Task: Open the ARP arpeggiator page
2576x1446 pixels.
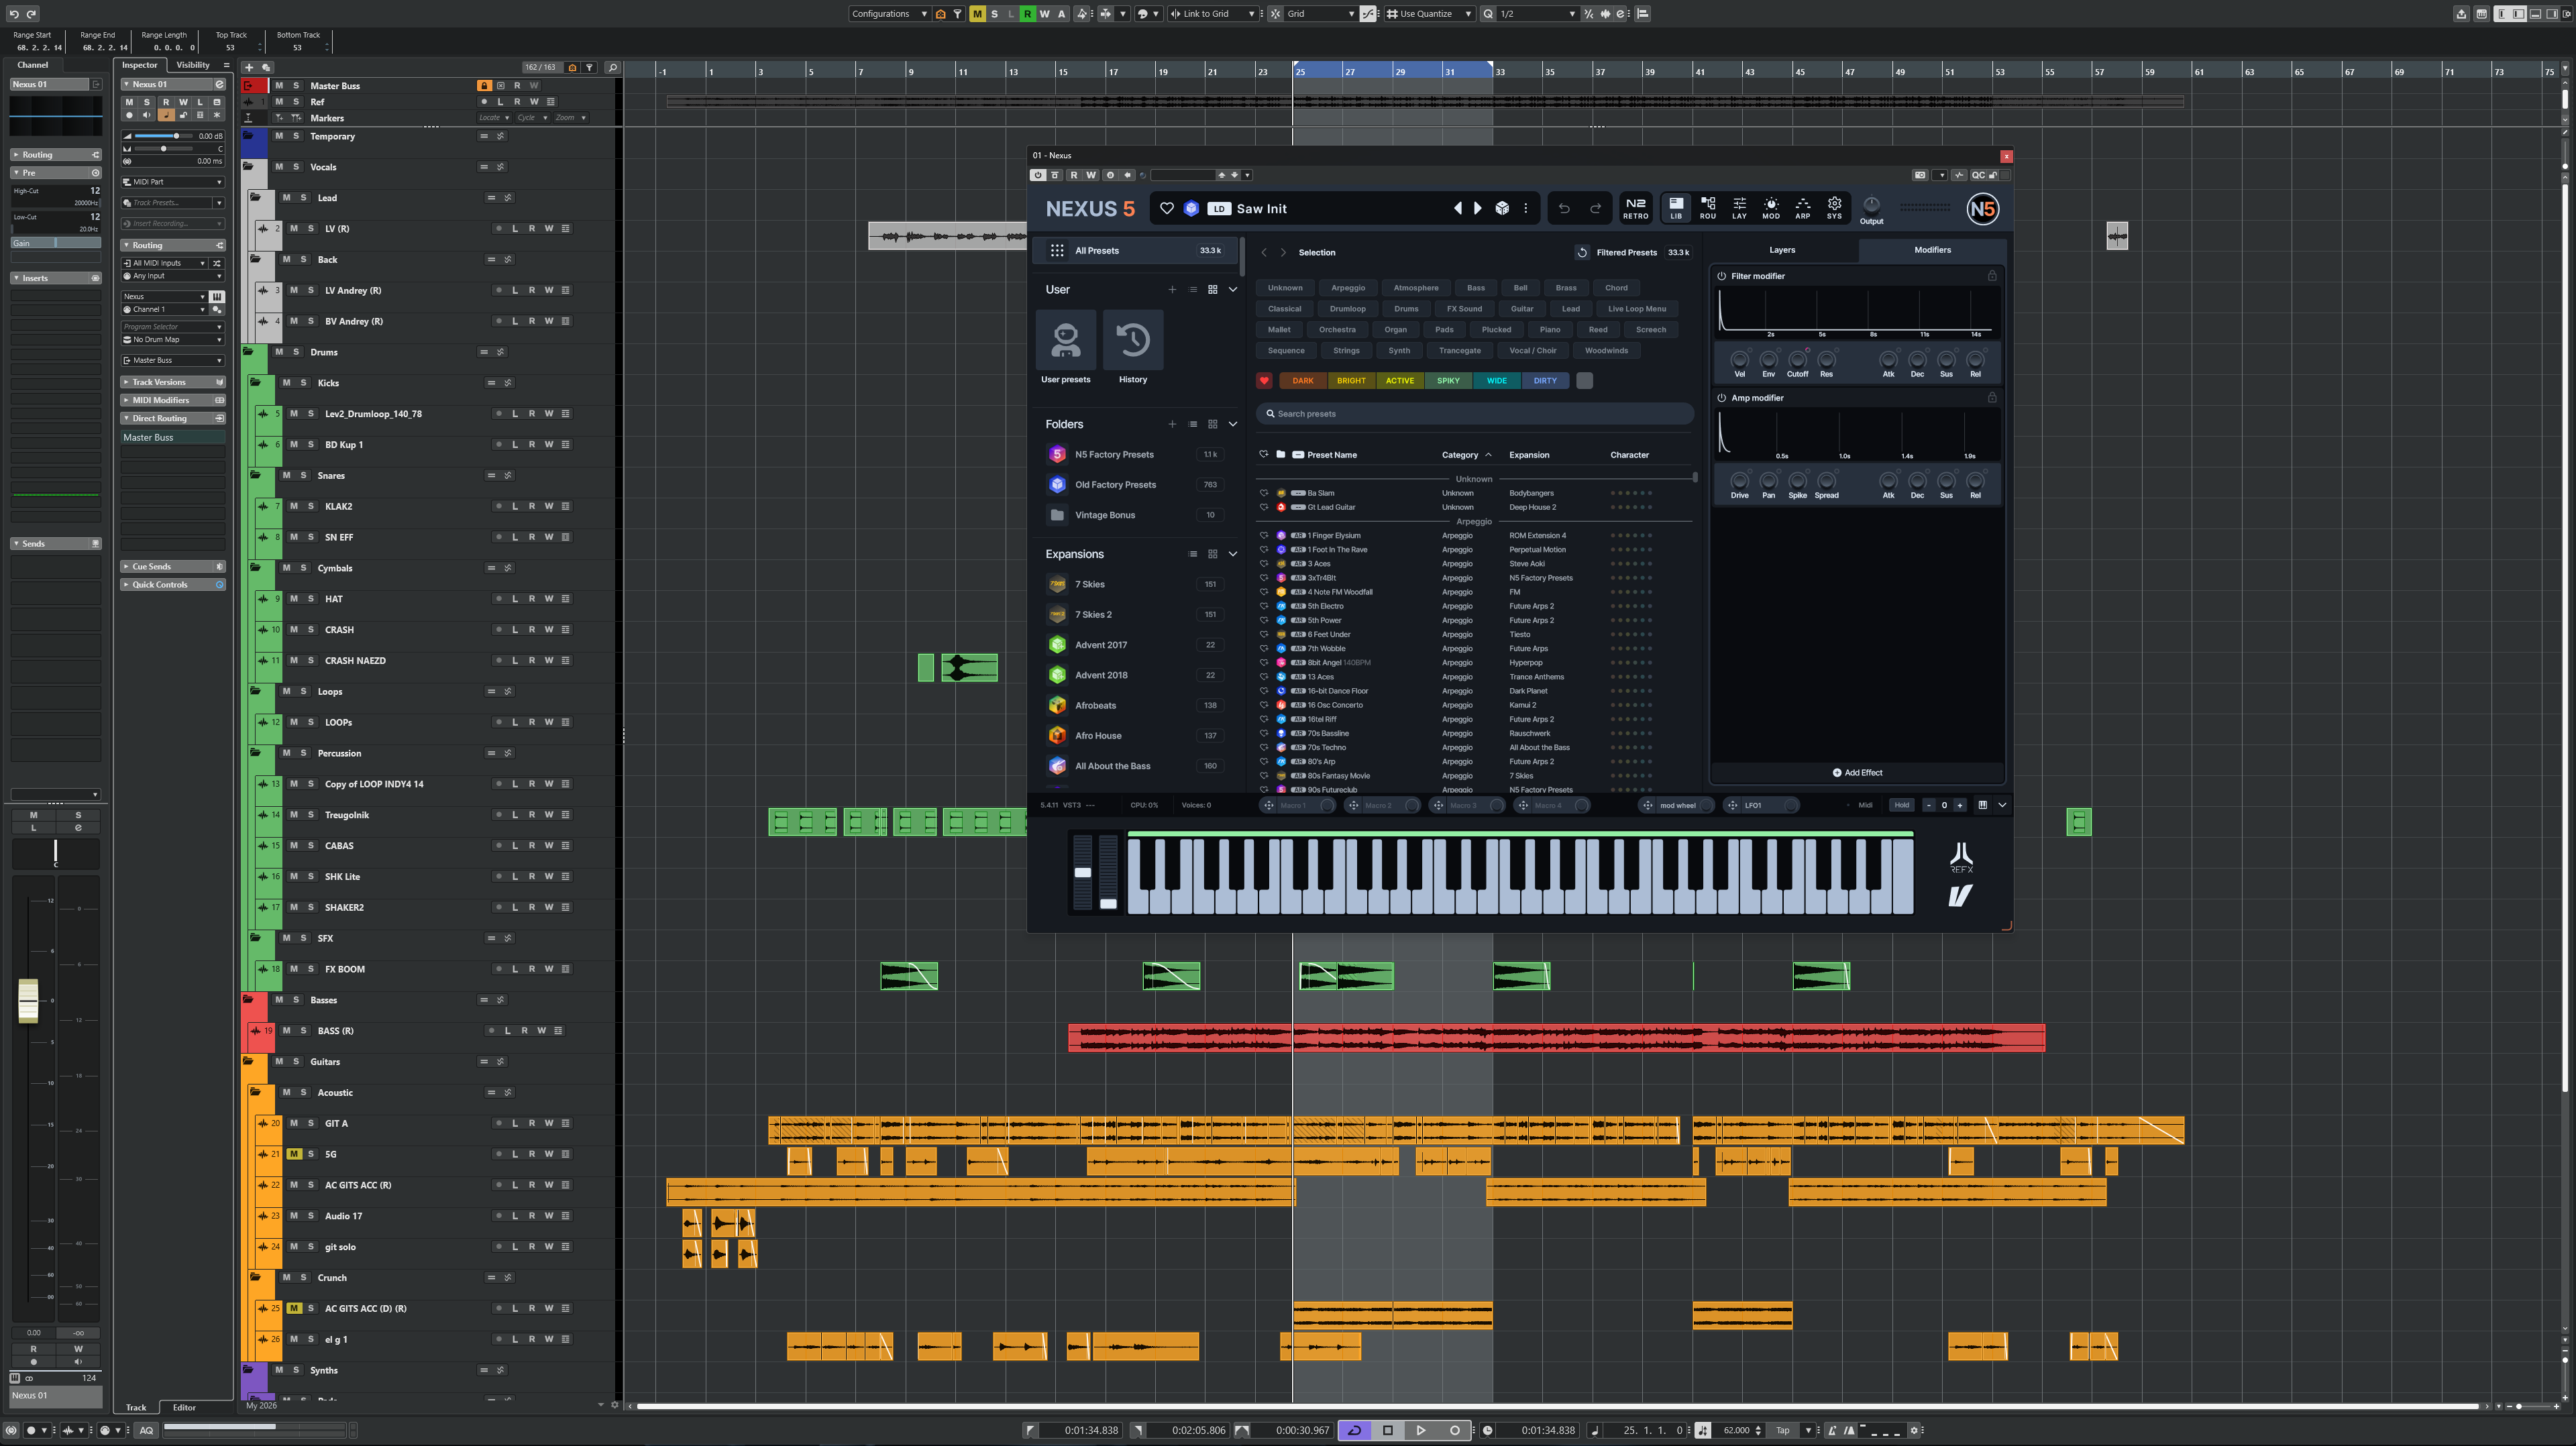Action: coord(1802,207)
